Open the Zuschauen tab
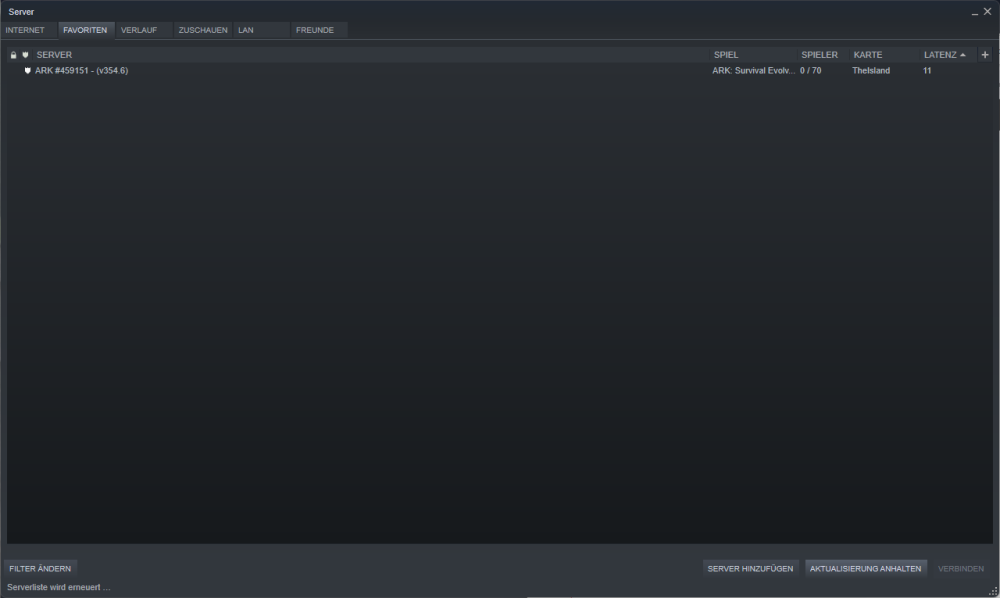The width and height of the screenshot is (1000, 598). (203, 30)
